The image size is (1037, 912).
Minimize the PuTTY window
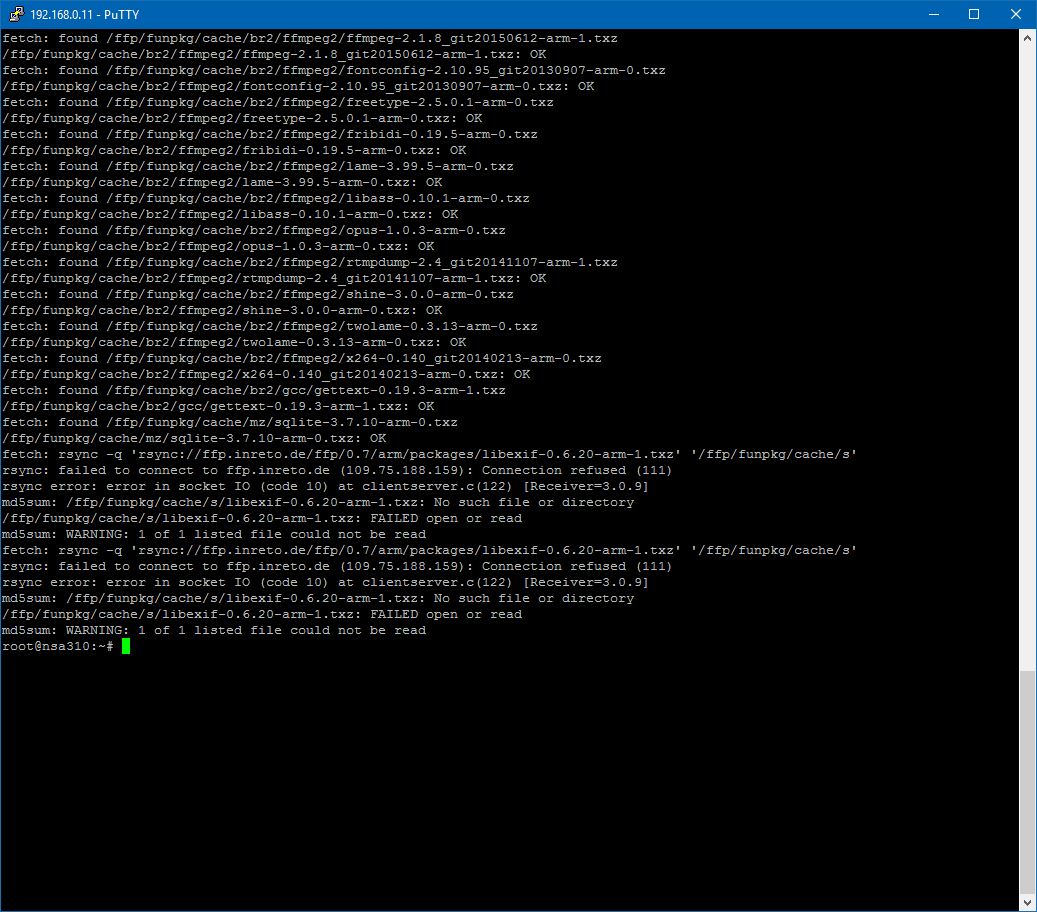(933, 14)
